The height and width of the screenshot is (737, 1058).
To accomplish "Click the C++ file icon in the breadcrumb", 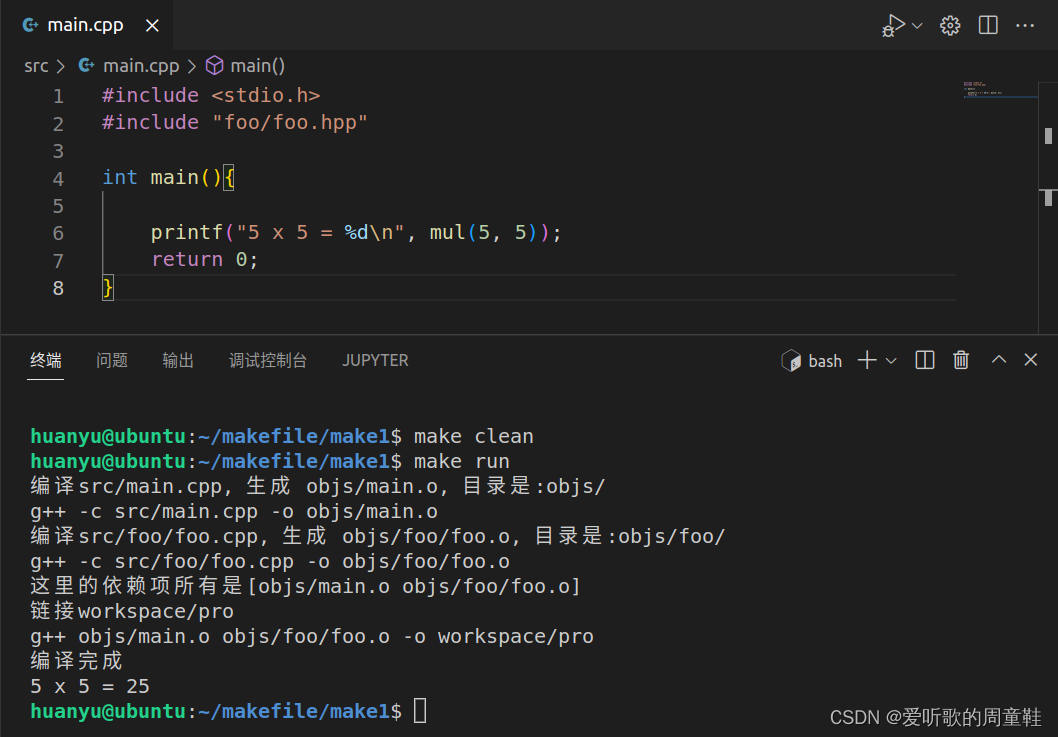I will (x=86, y=65).
